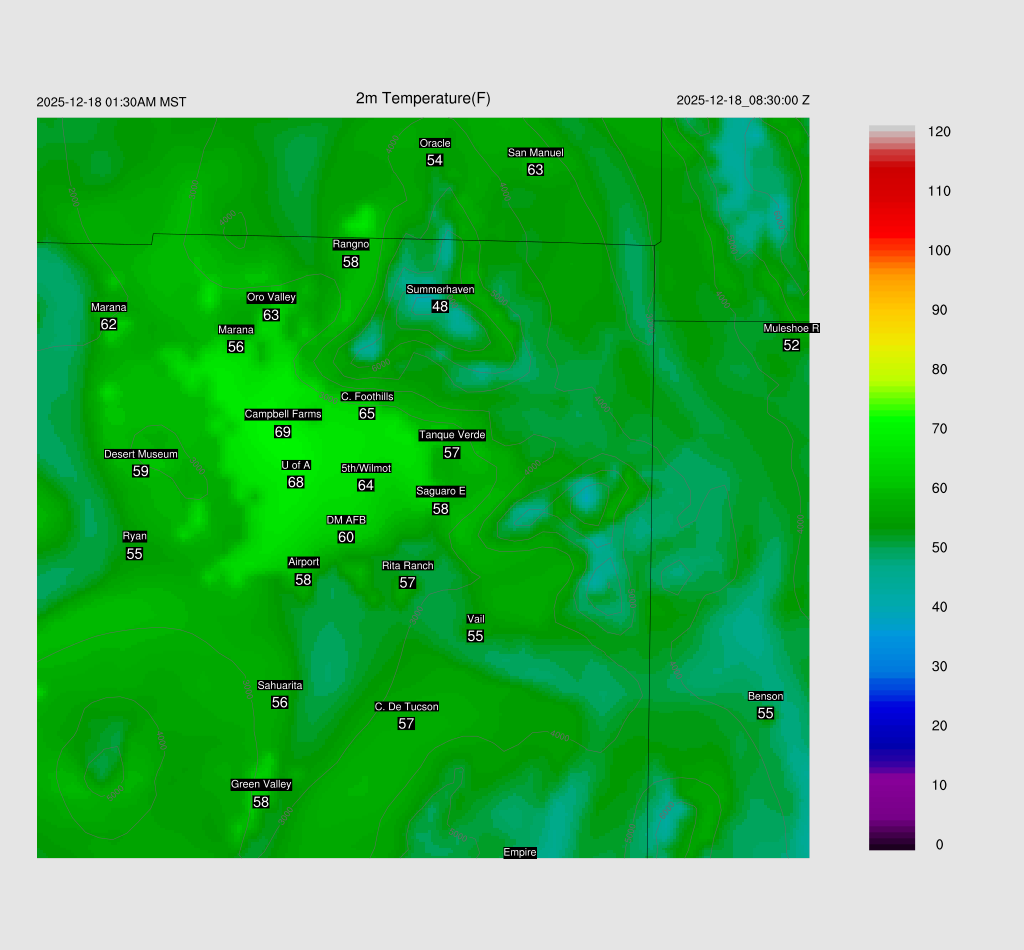Click the 69 temperature value
Image resolution: width=1024 pixels, height=950 pixels.
tap(283, 432)
